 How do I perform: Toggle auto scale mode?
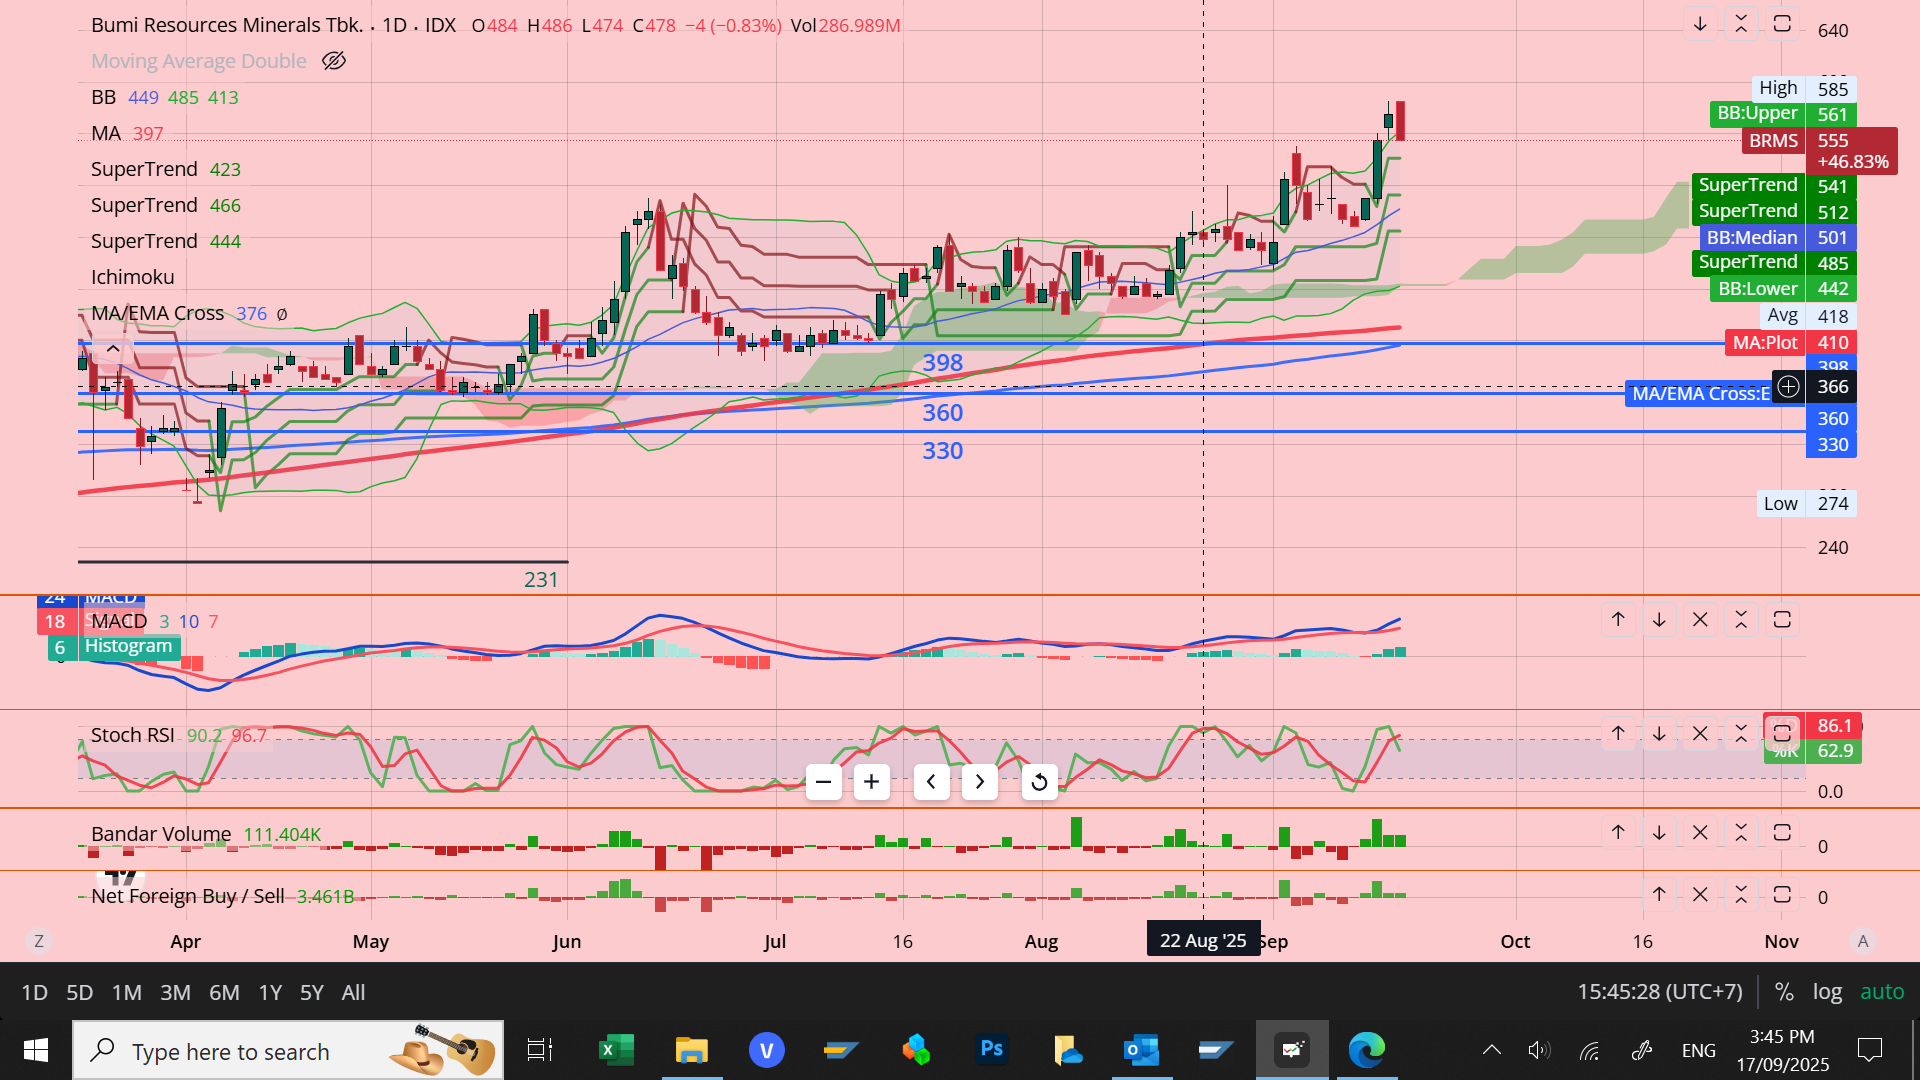point(1882,992)
